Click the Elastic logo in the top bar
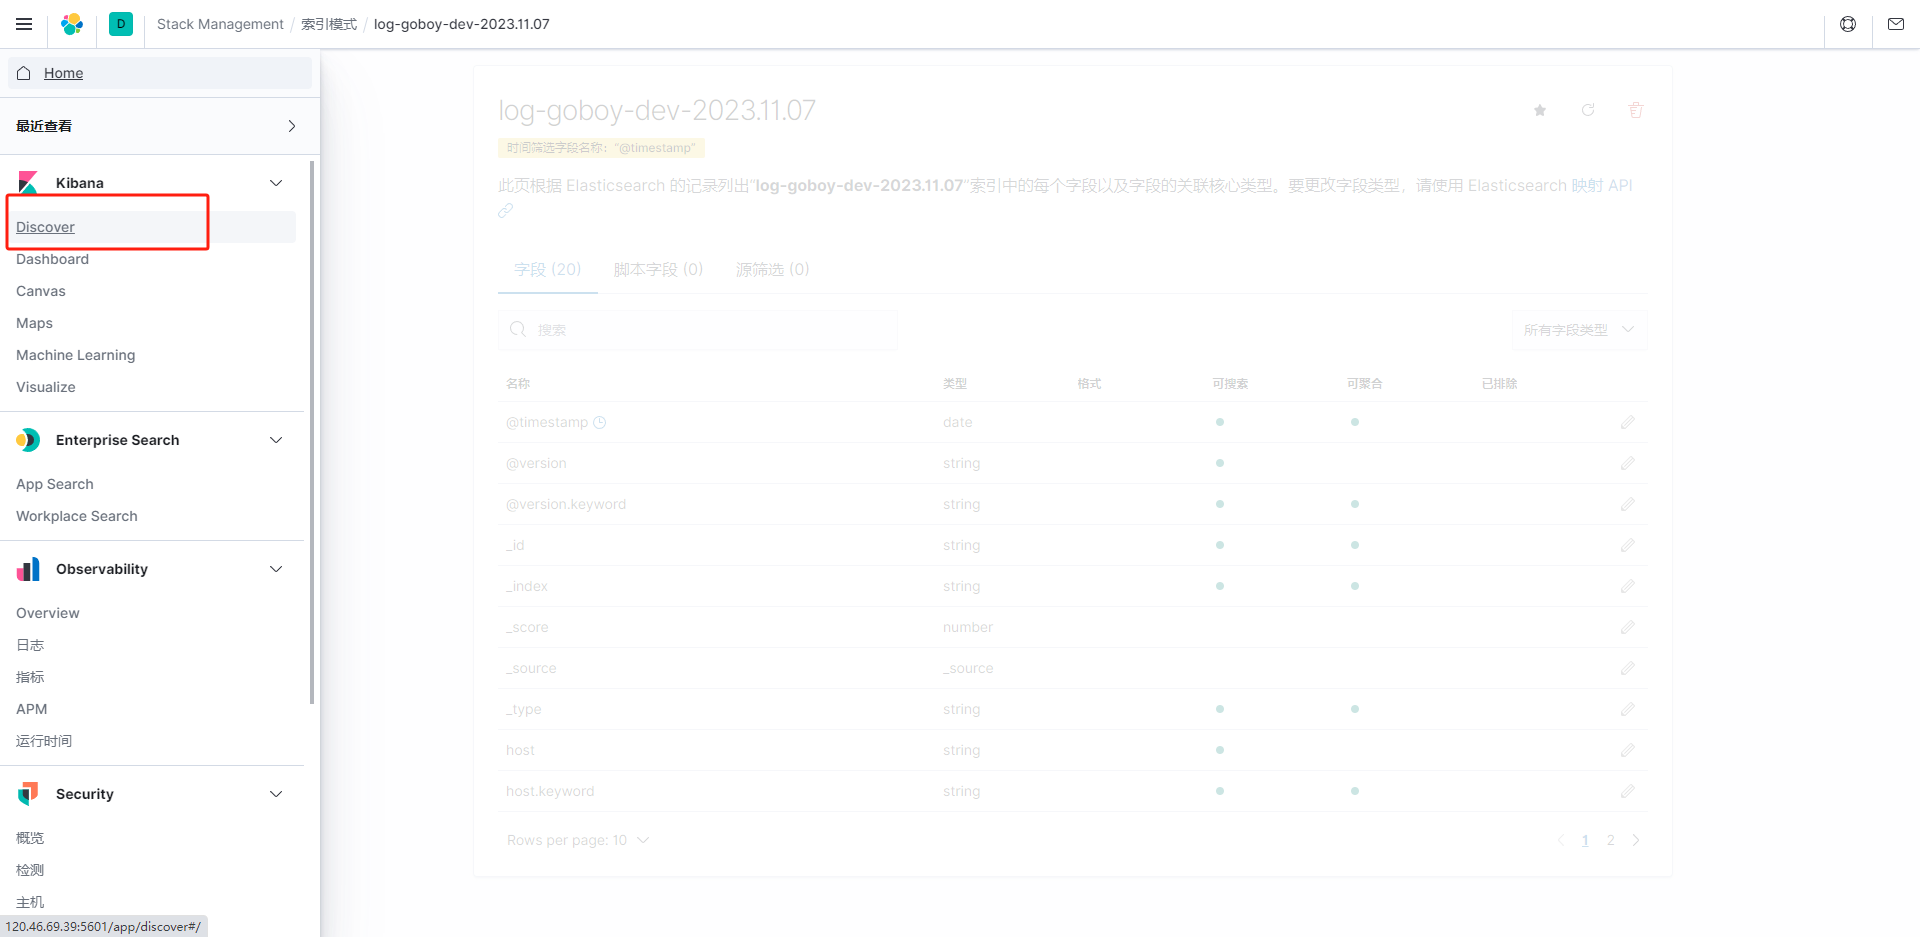The height and width of the screenshot is (937, 1920). pyautogui.click(x=71, y=24)
